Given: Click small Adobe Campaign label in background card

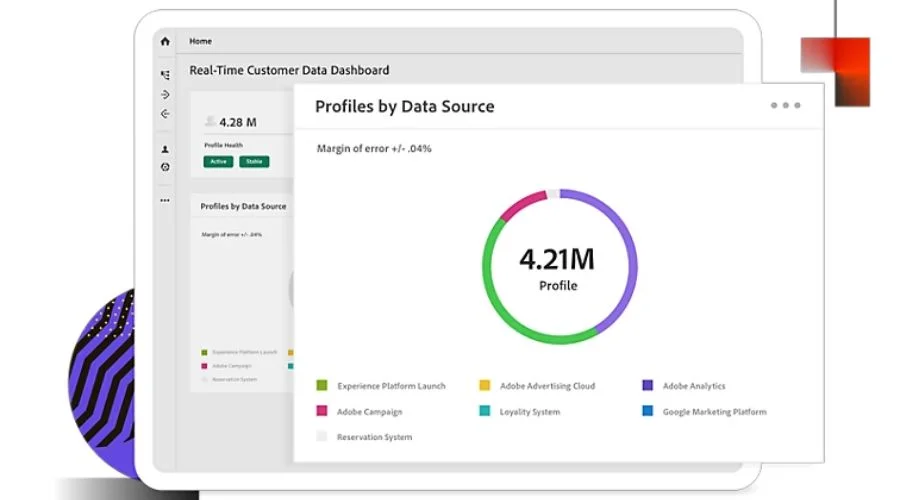Looking at the screenshot, I should pos(232,366).
